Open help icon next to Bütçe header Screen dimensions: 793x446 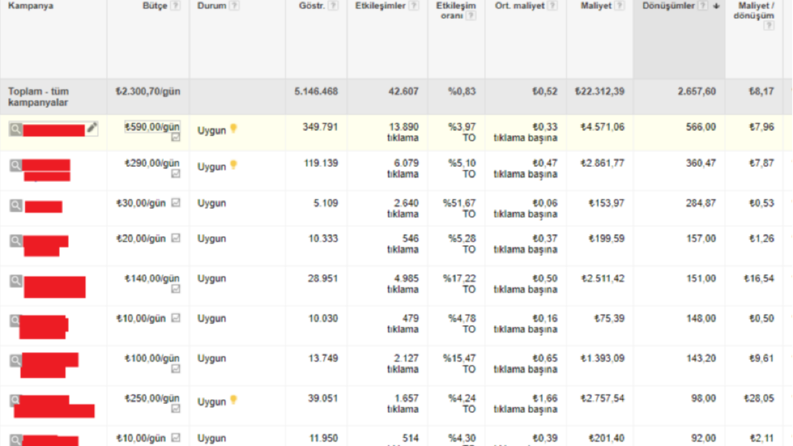(175, 6)
